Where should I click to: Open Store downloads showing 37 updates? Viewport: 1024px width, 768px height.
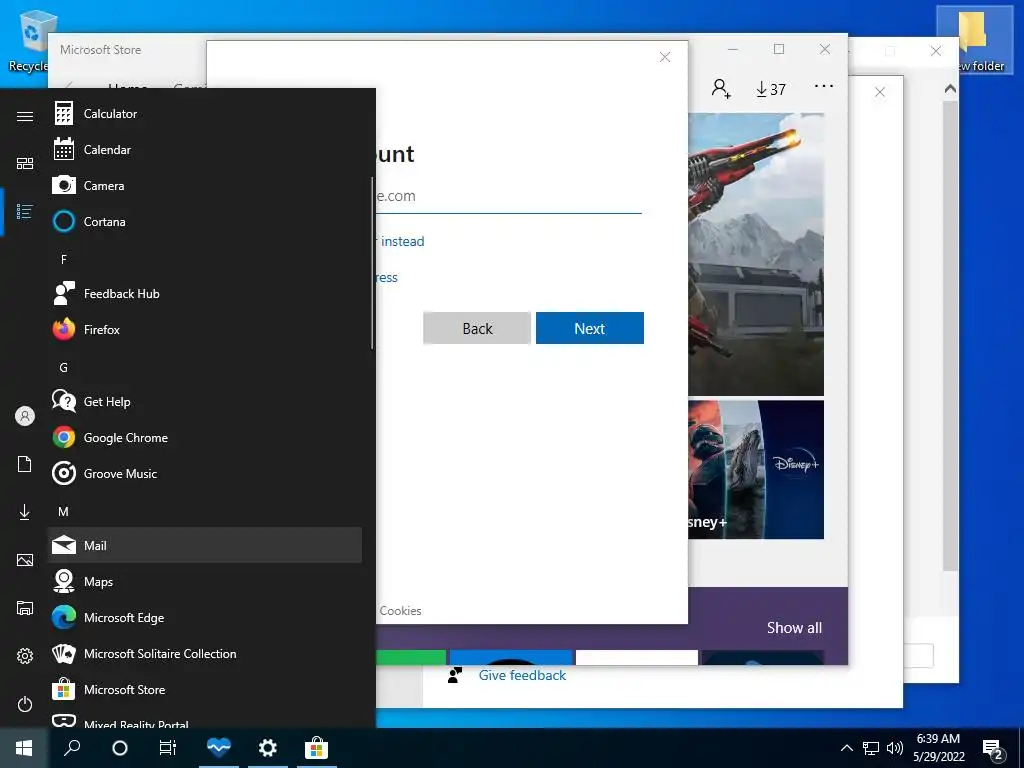pyautogui.click(x=771, y=89)
